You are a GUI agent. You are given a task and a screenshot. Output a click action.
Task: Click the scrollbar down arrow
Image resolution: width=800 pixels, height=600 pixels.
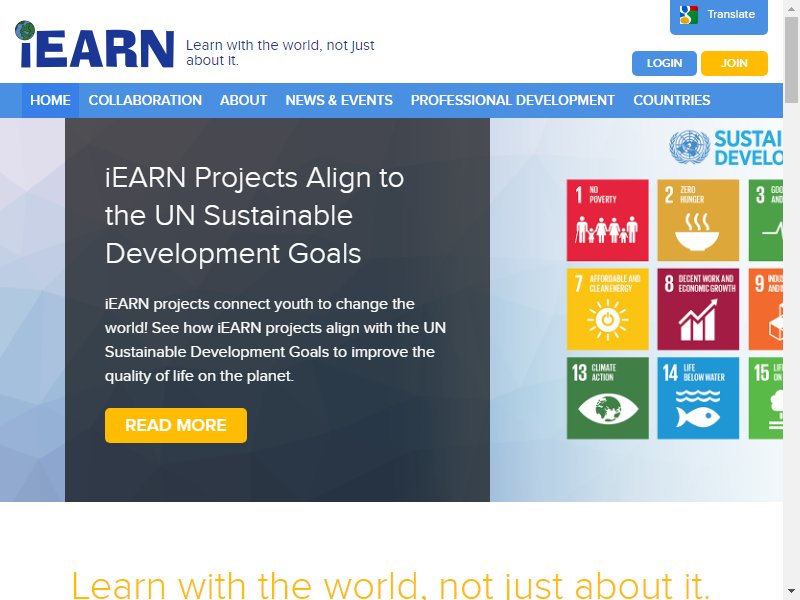click(792, 592)
